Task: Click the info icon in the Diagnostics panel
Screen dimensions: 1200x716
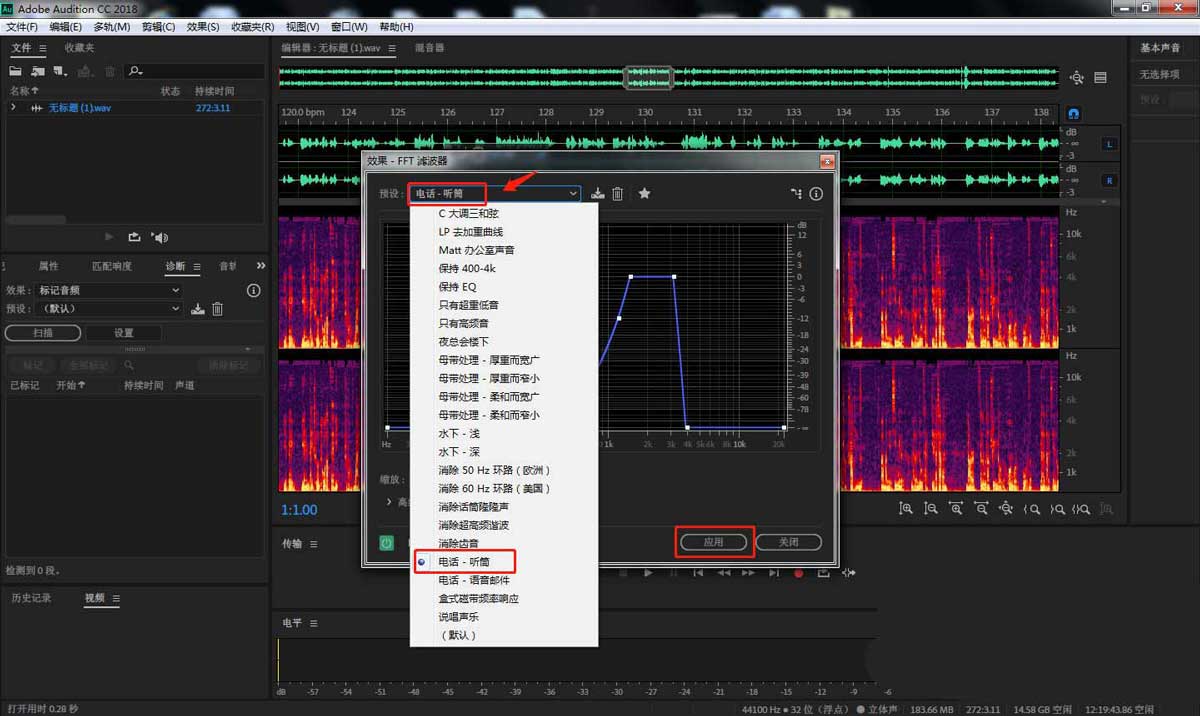Action: [253, 290]
